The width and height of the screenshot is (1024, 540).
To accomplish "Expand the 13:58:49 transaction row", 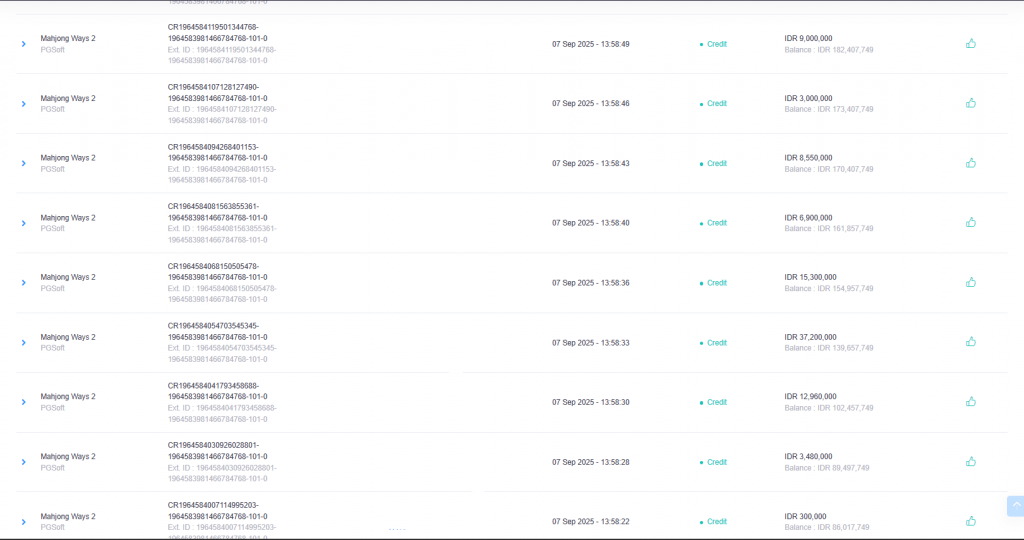I will click(x=24, y=44).
